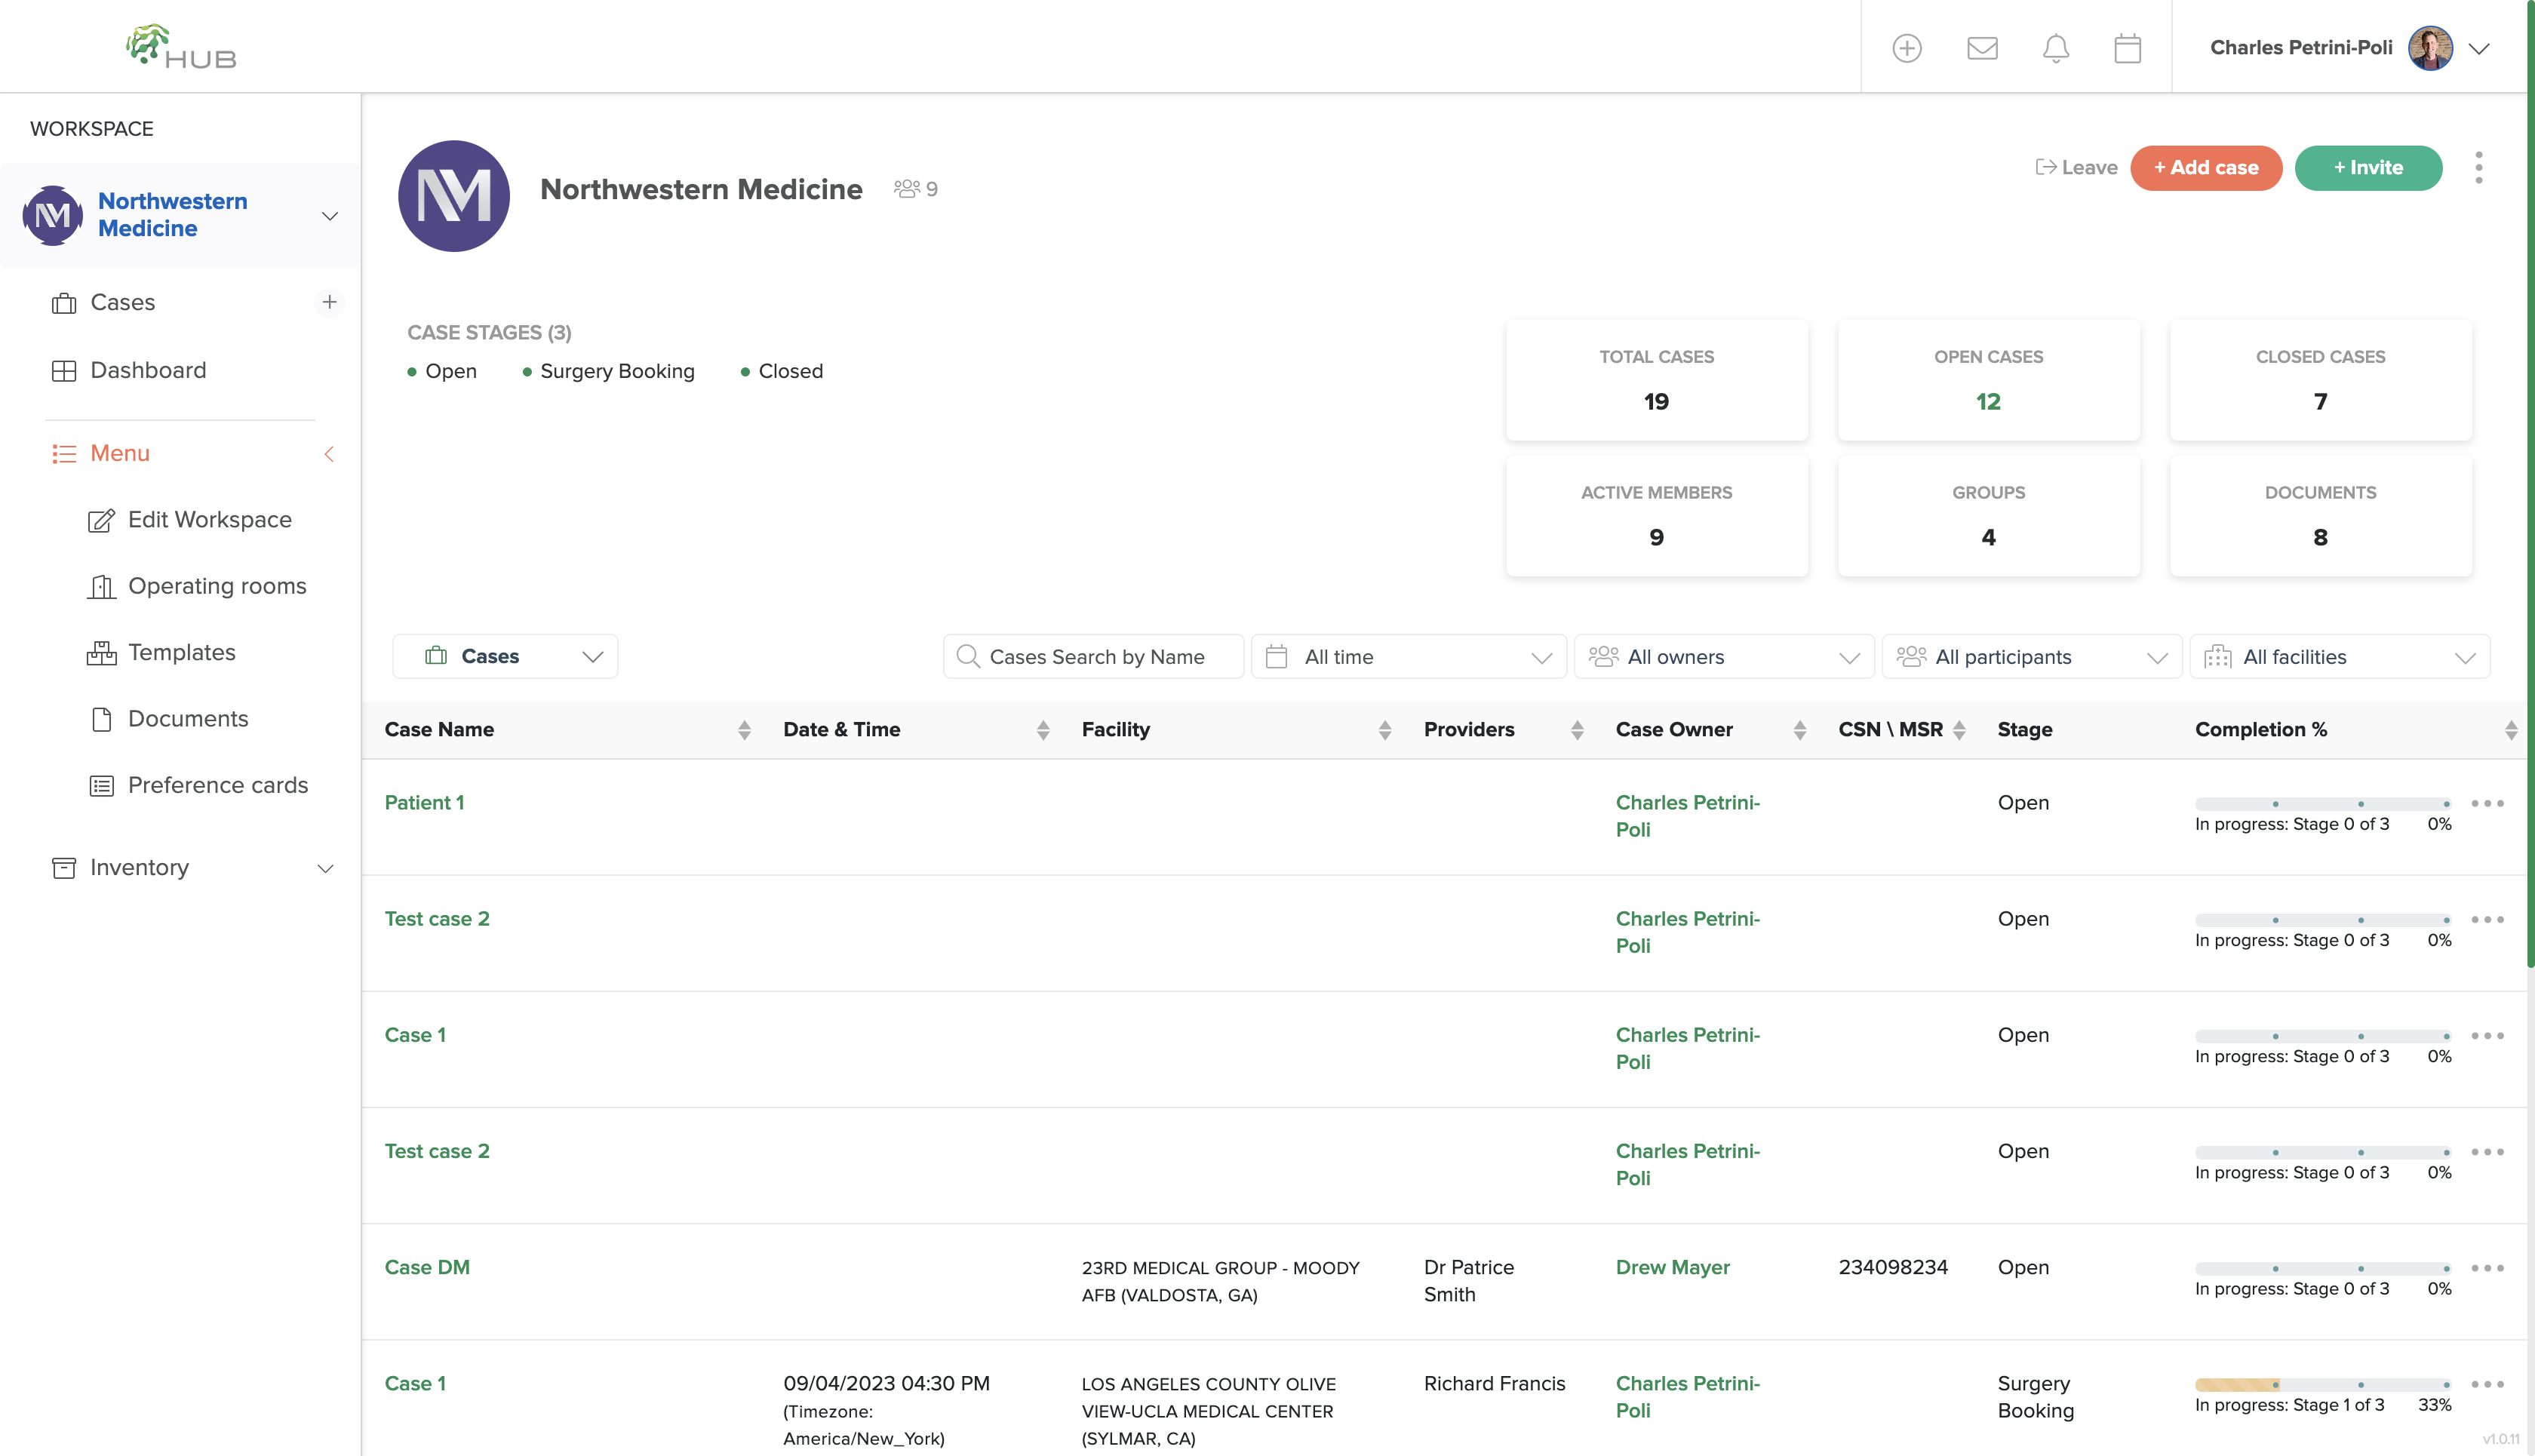Open row actions for Case DM
The height and width of the screenshot is (1456, 2535).
2487,1268
